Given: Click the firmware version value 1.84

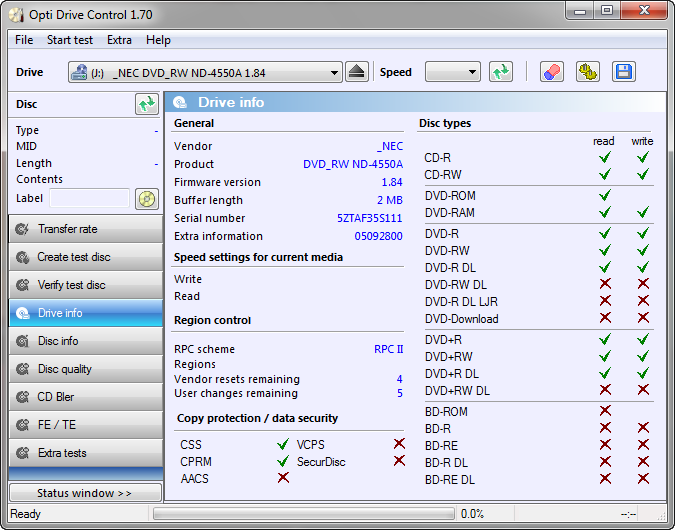Looking at the screenshot, I should point(392,183).
